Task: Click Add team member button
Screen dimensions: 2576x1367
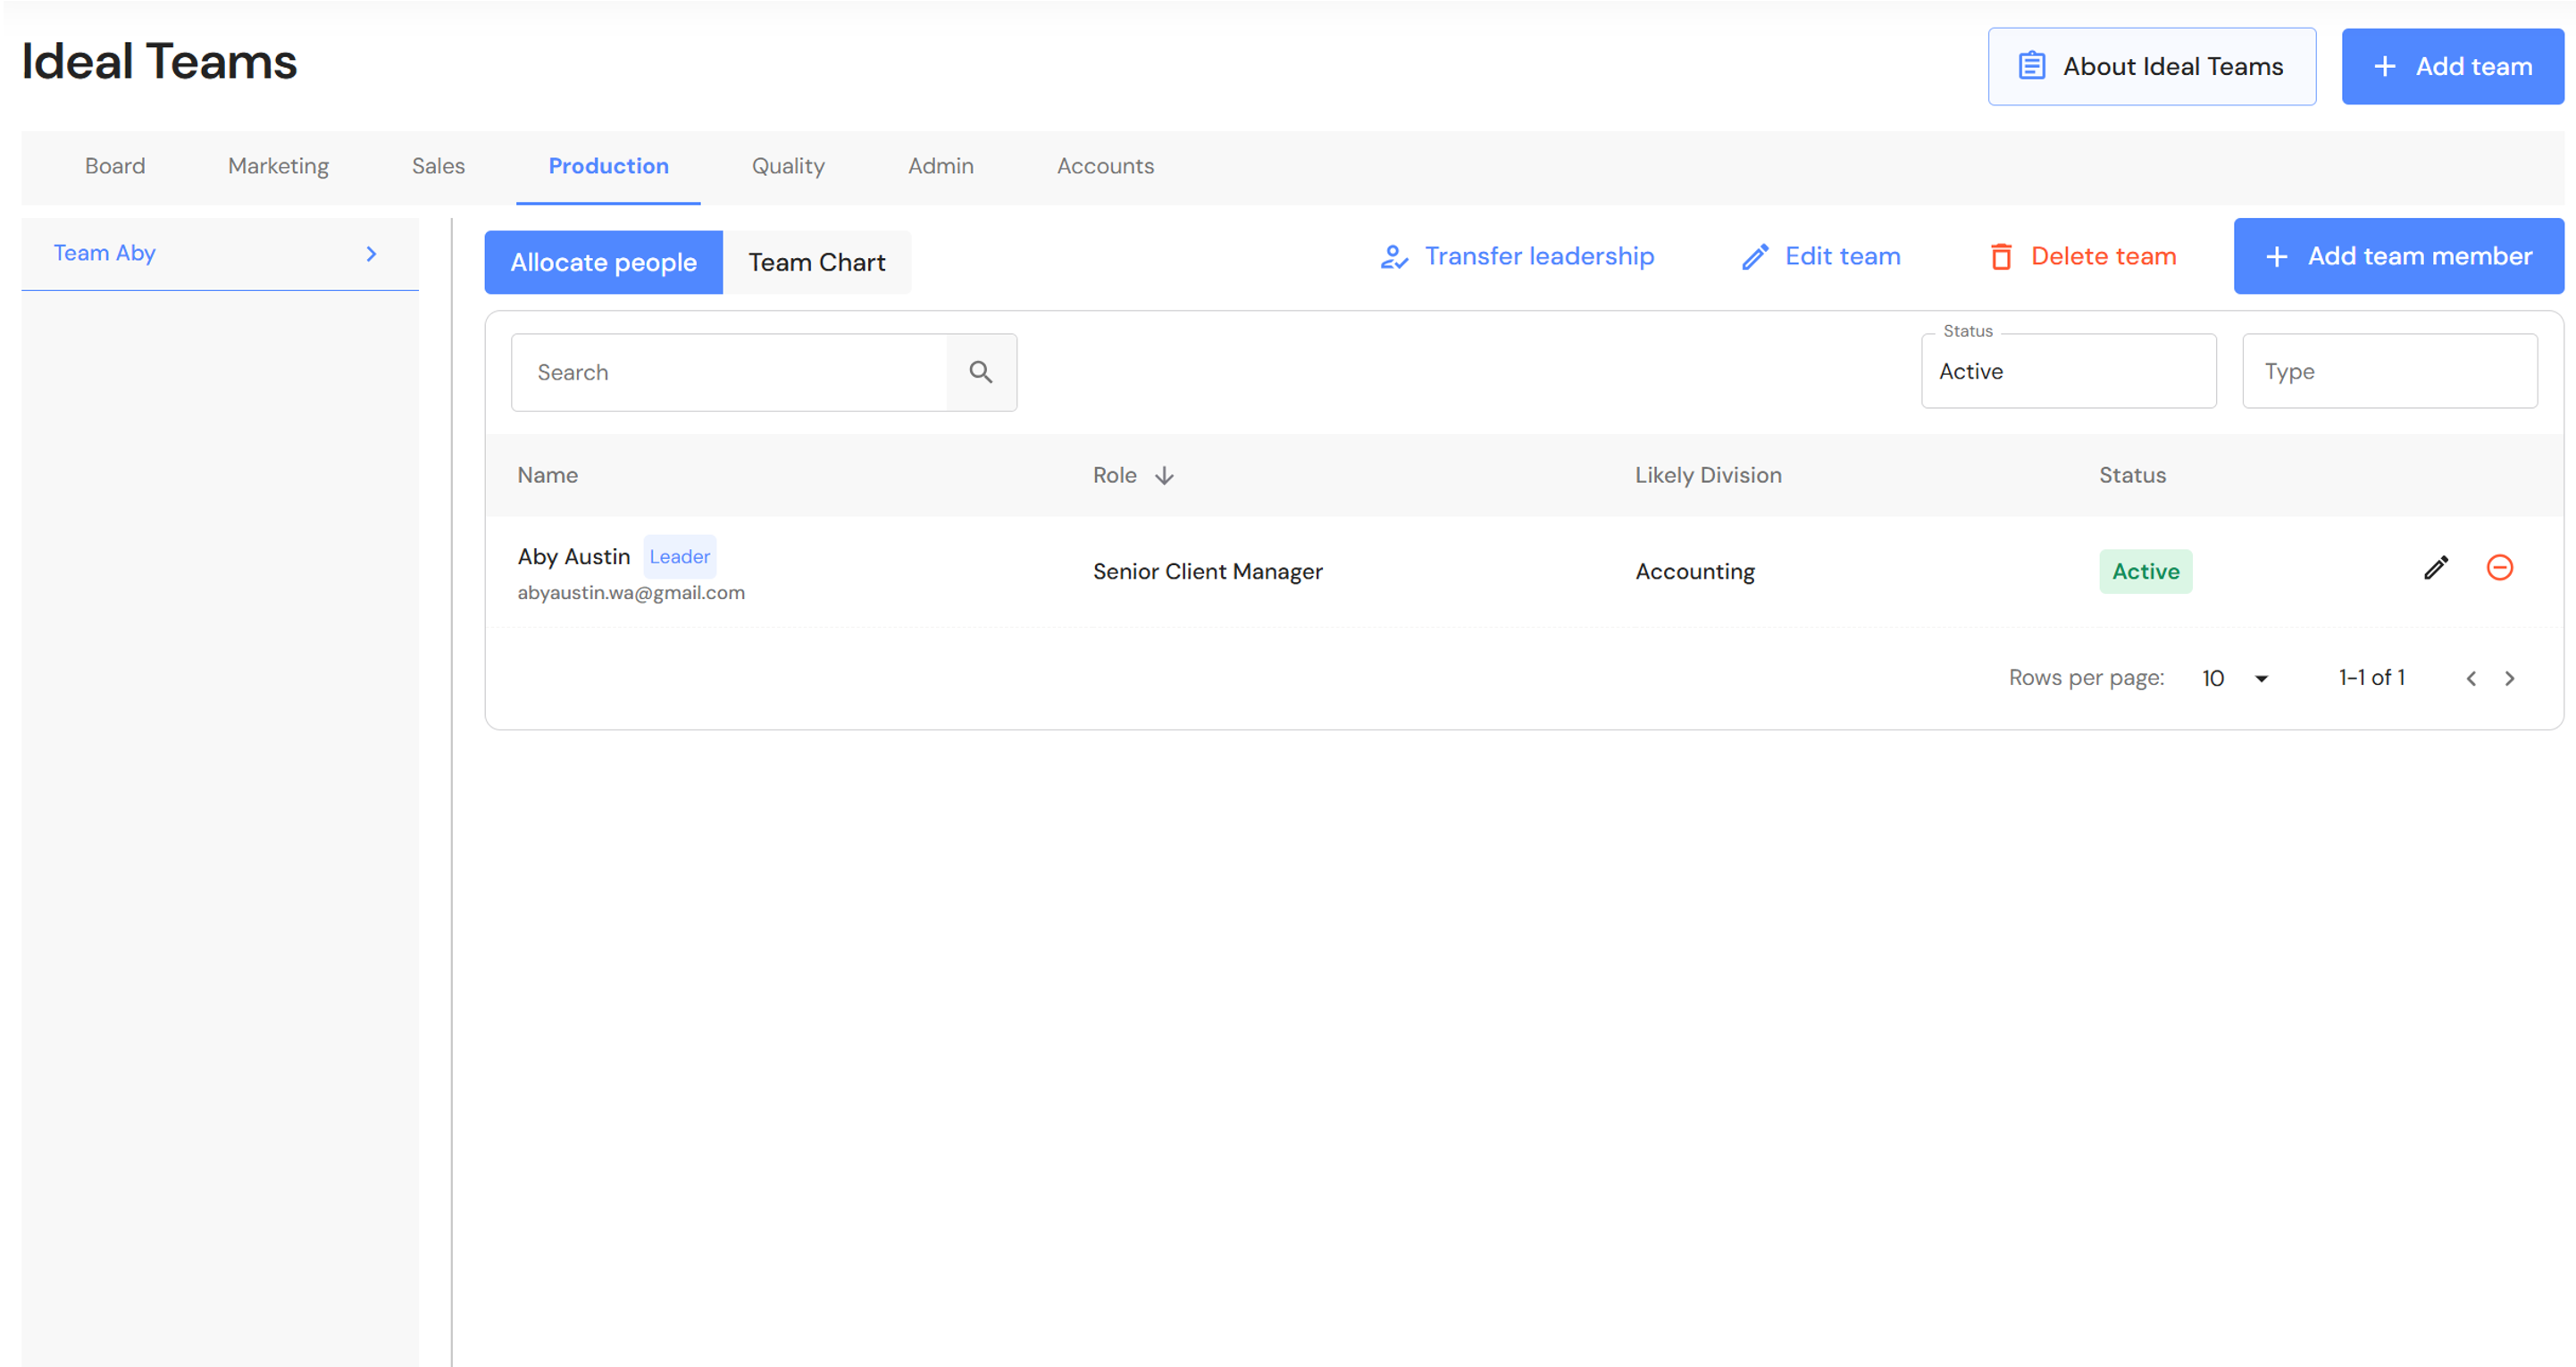Action: click(2397, 257)
